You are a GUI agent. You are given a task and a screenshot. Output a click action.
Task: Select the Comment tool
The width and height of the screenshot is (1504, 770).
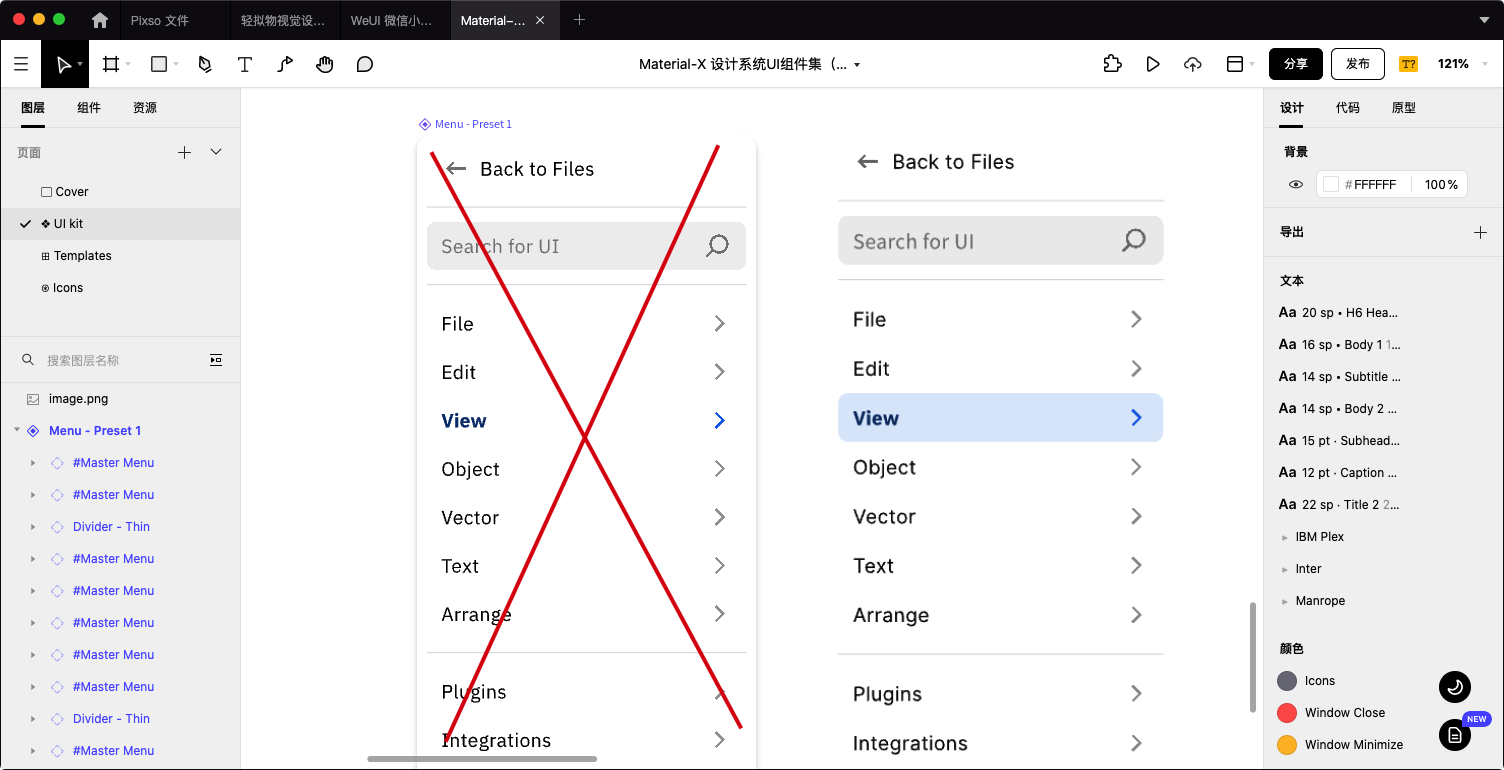(x=365, y=64)
